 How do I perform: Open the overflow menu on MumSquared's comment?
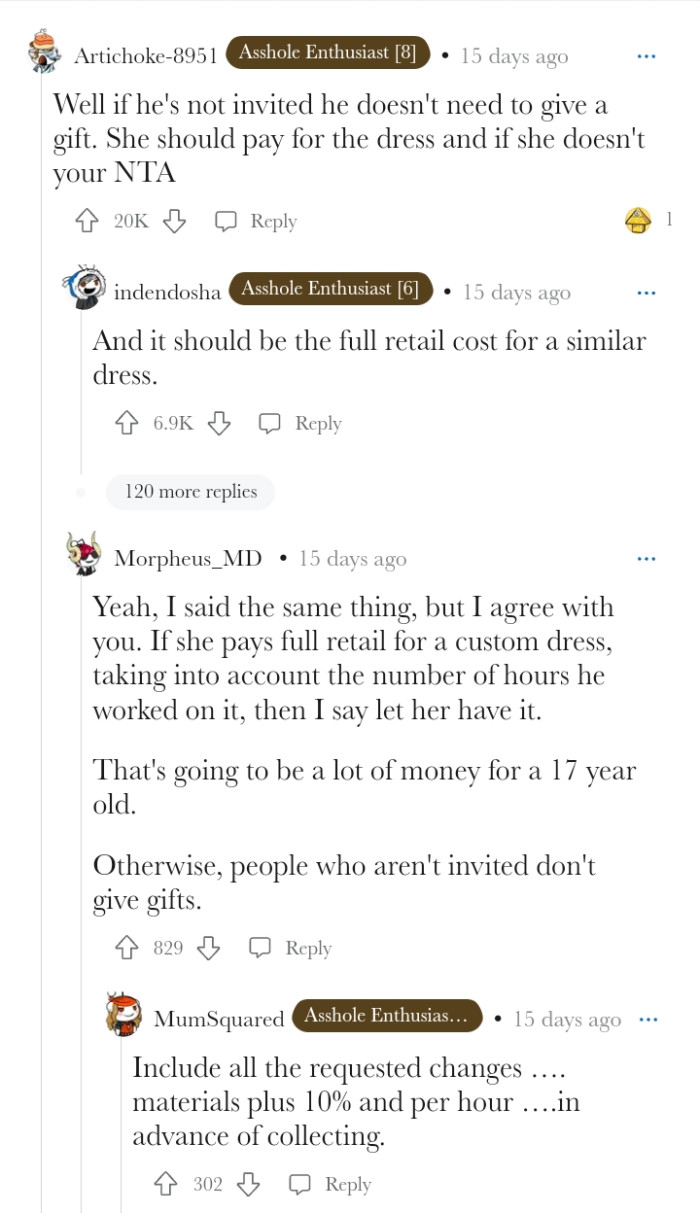click(648, 1018)
